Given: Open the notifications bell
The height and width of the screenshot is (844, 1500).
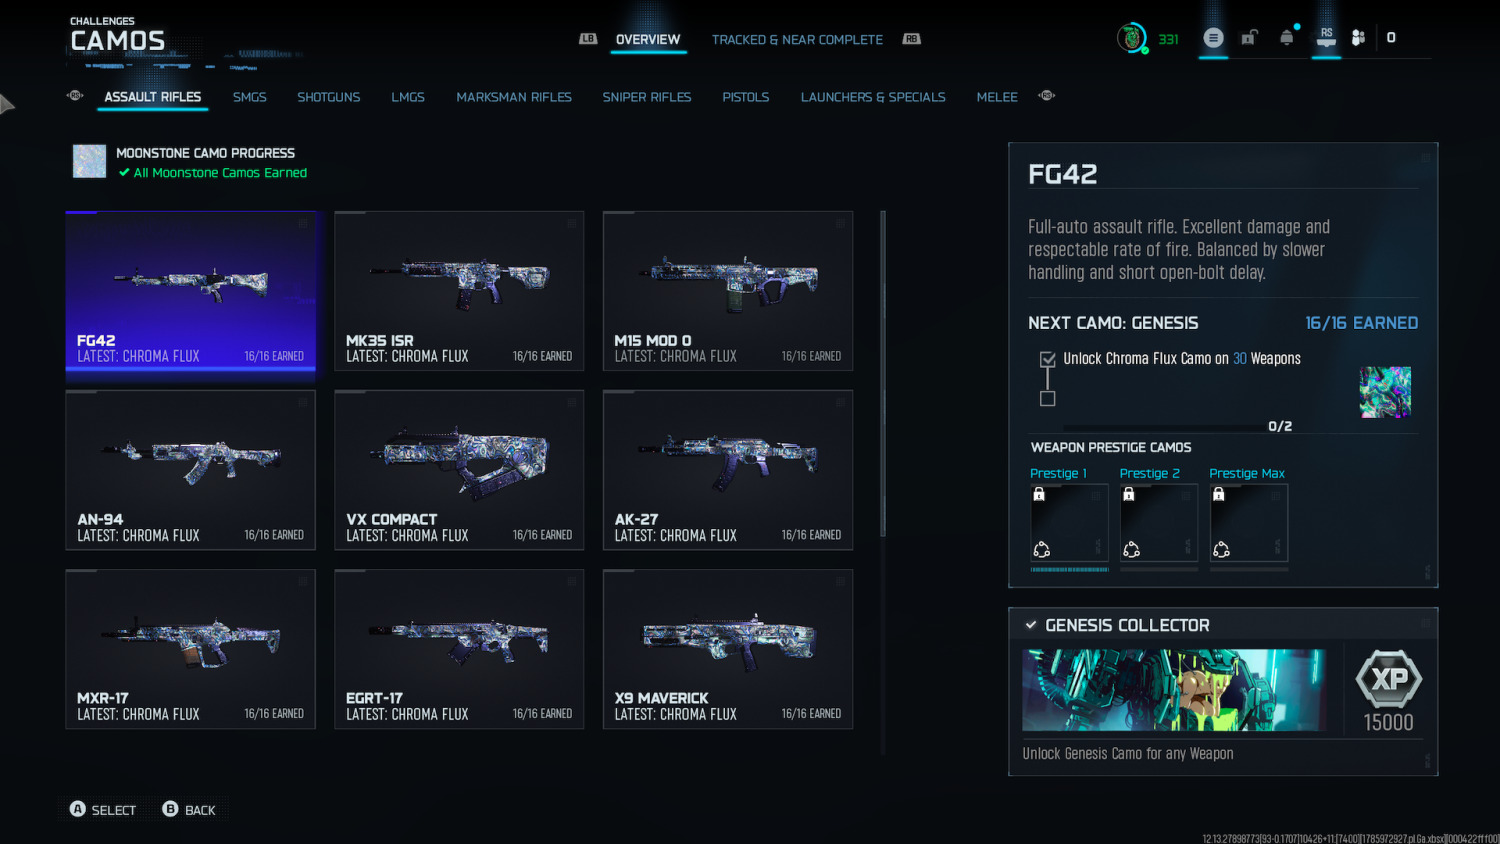Looking at the screenshot, I should pyautogui.click(x=1287, y=37).
